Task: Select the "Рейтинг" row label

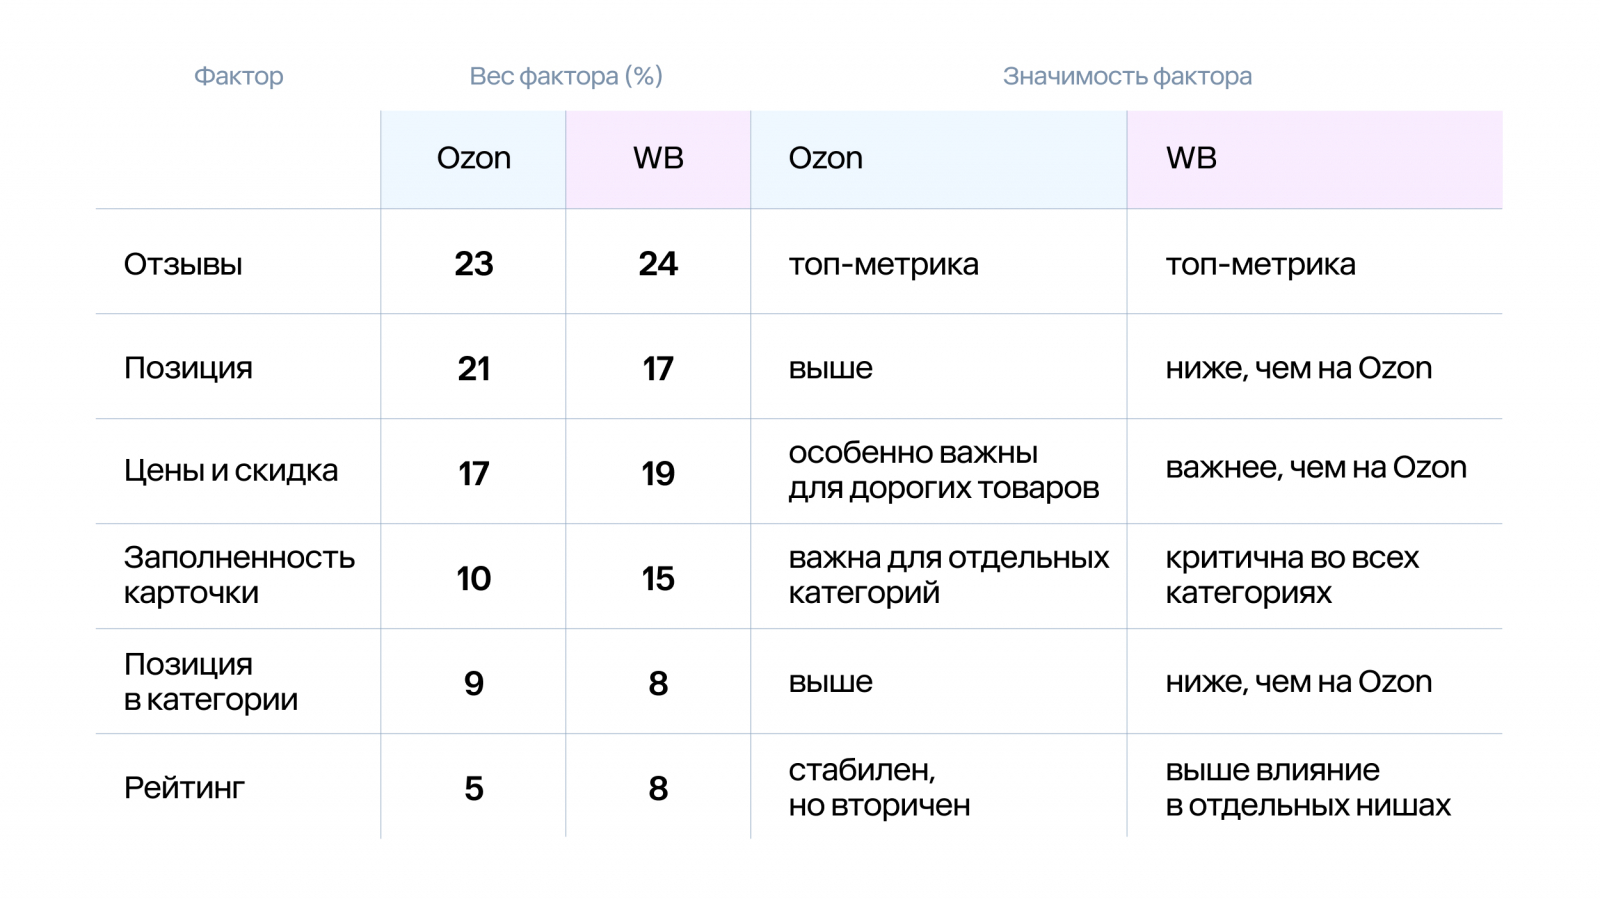Action: pyautogui.click(x=184, y=788)
